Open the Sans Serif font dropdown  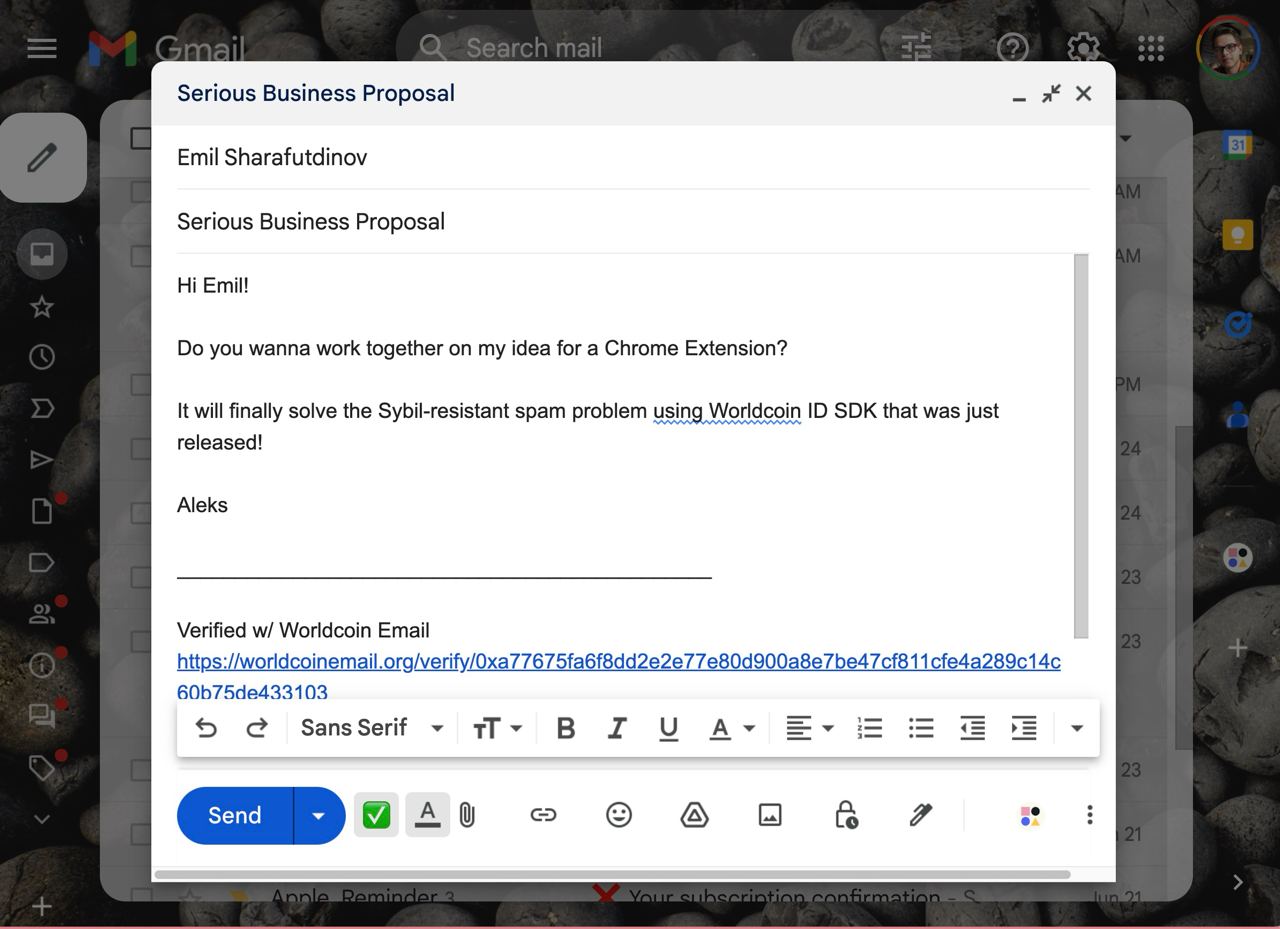click(372, 728)
